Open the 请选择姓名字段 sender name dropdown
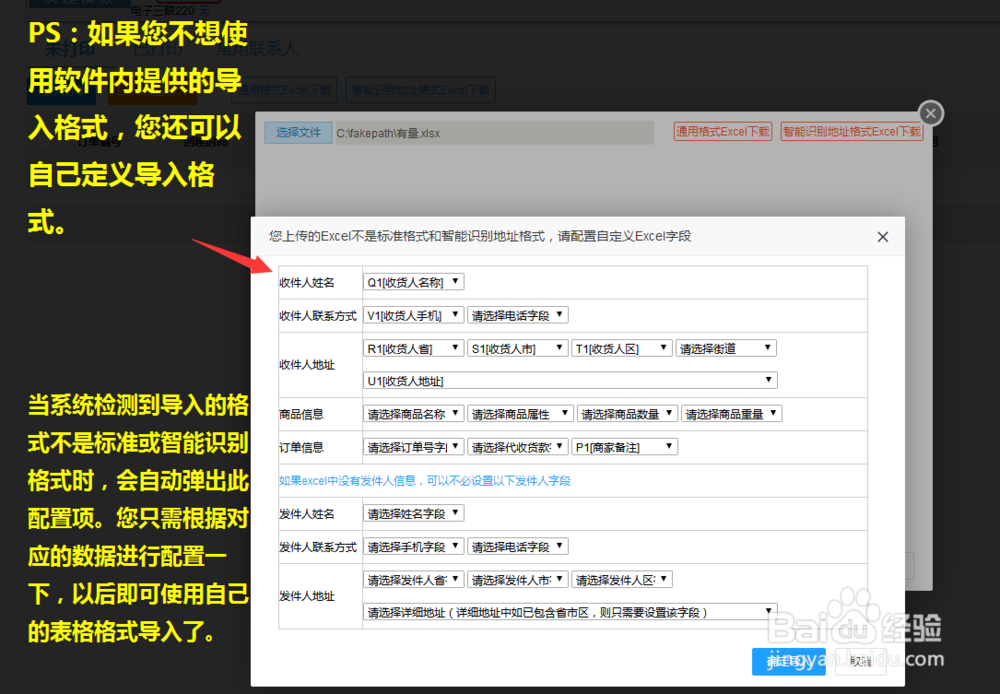The width and height of the screenshot is (1000, 694). pyautogui.click(x=413, y=513)
